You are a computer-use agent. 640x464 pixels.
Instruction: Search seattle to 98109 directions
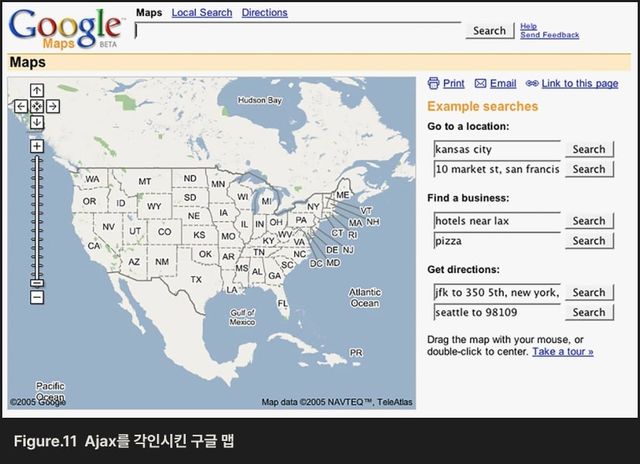[589, 312]
